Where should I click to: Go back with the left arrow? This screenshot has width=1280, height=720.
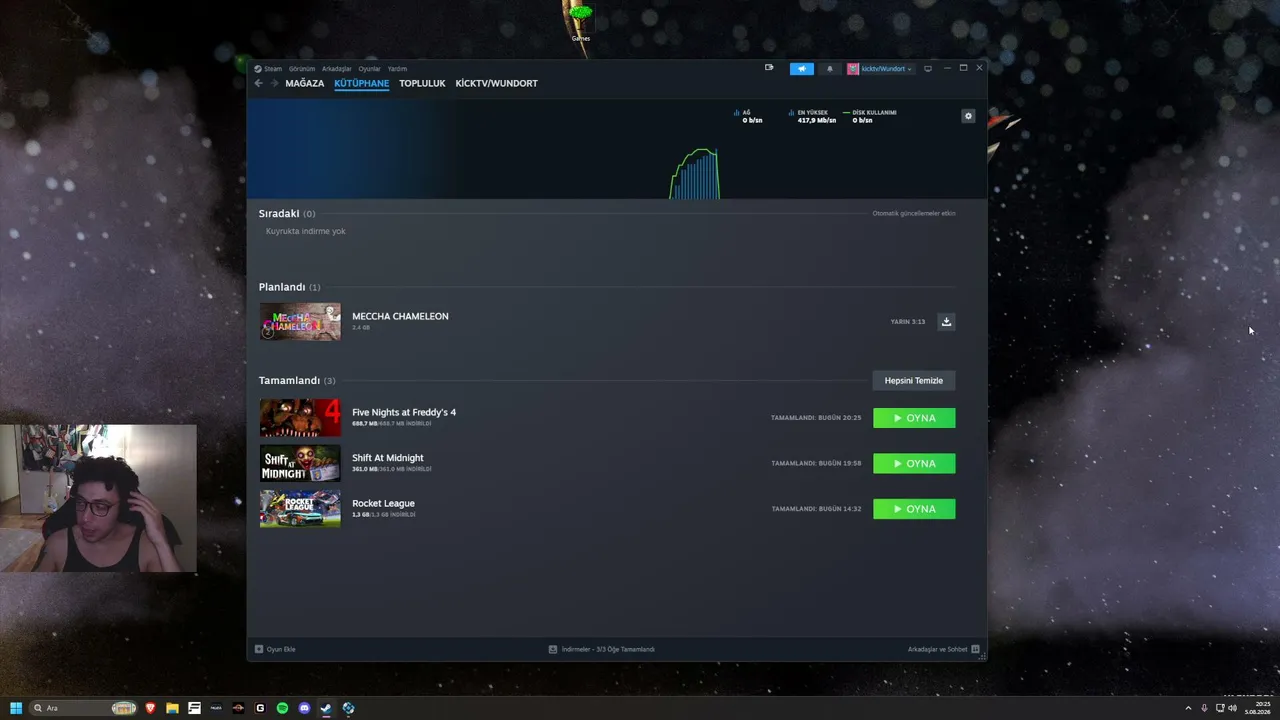[259, 83]
